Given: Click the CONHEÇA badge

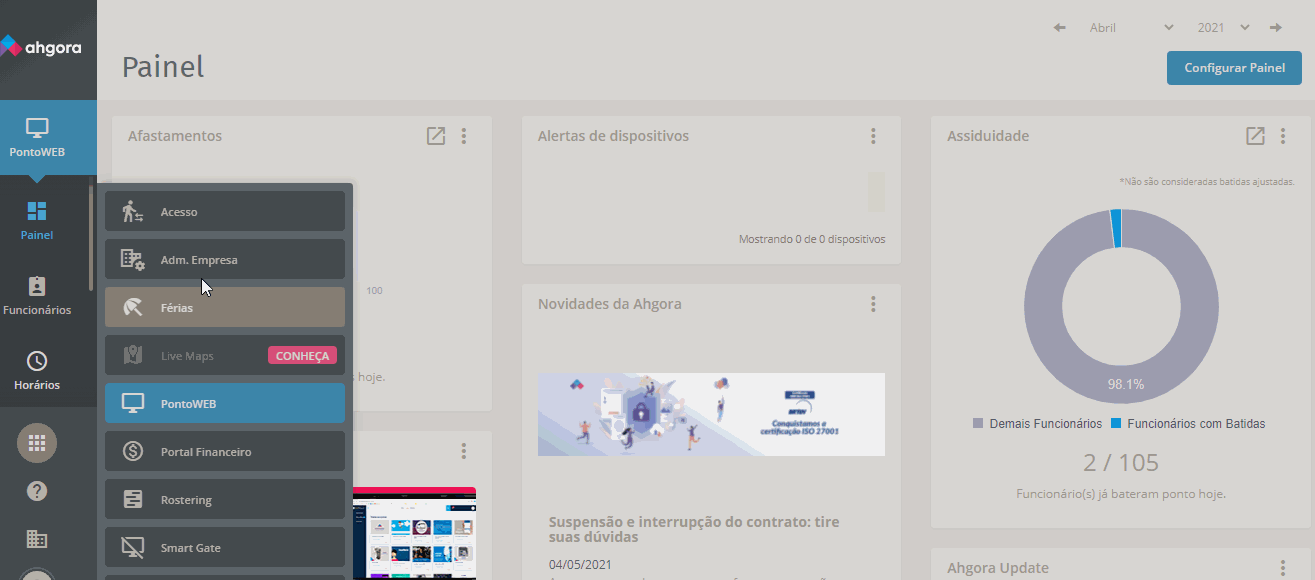Looking at the screenshot, I should click(x=302, y=355).
